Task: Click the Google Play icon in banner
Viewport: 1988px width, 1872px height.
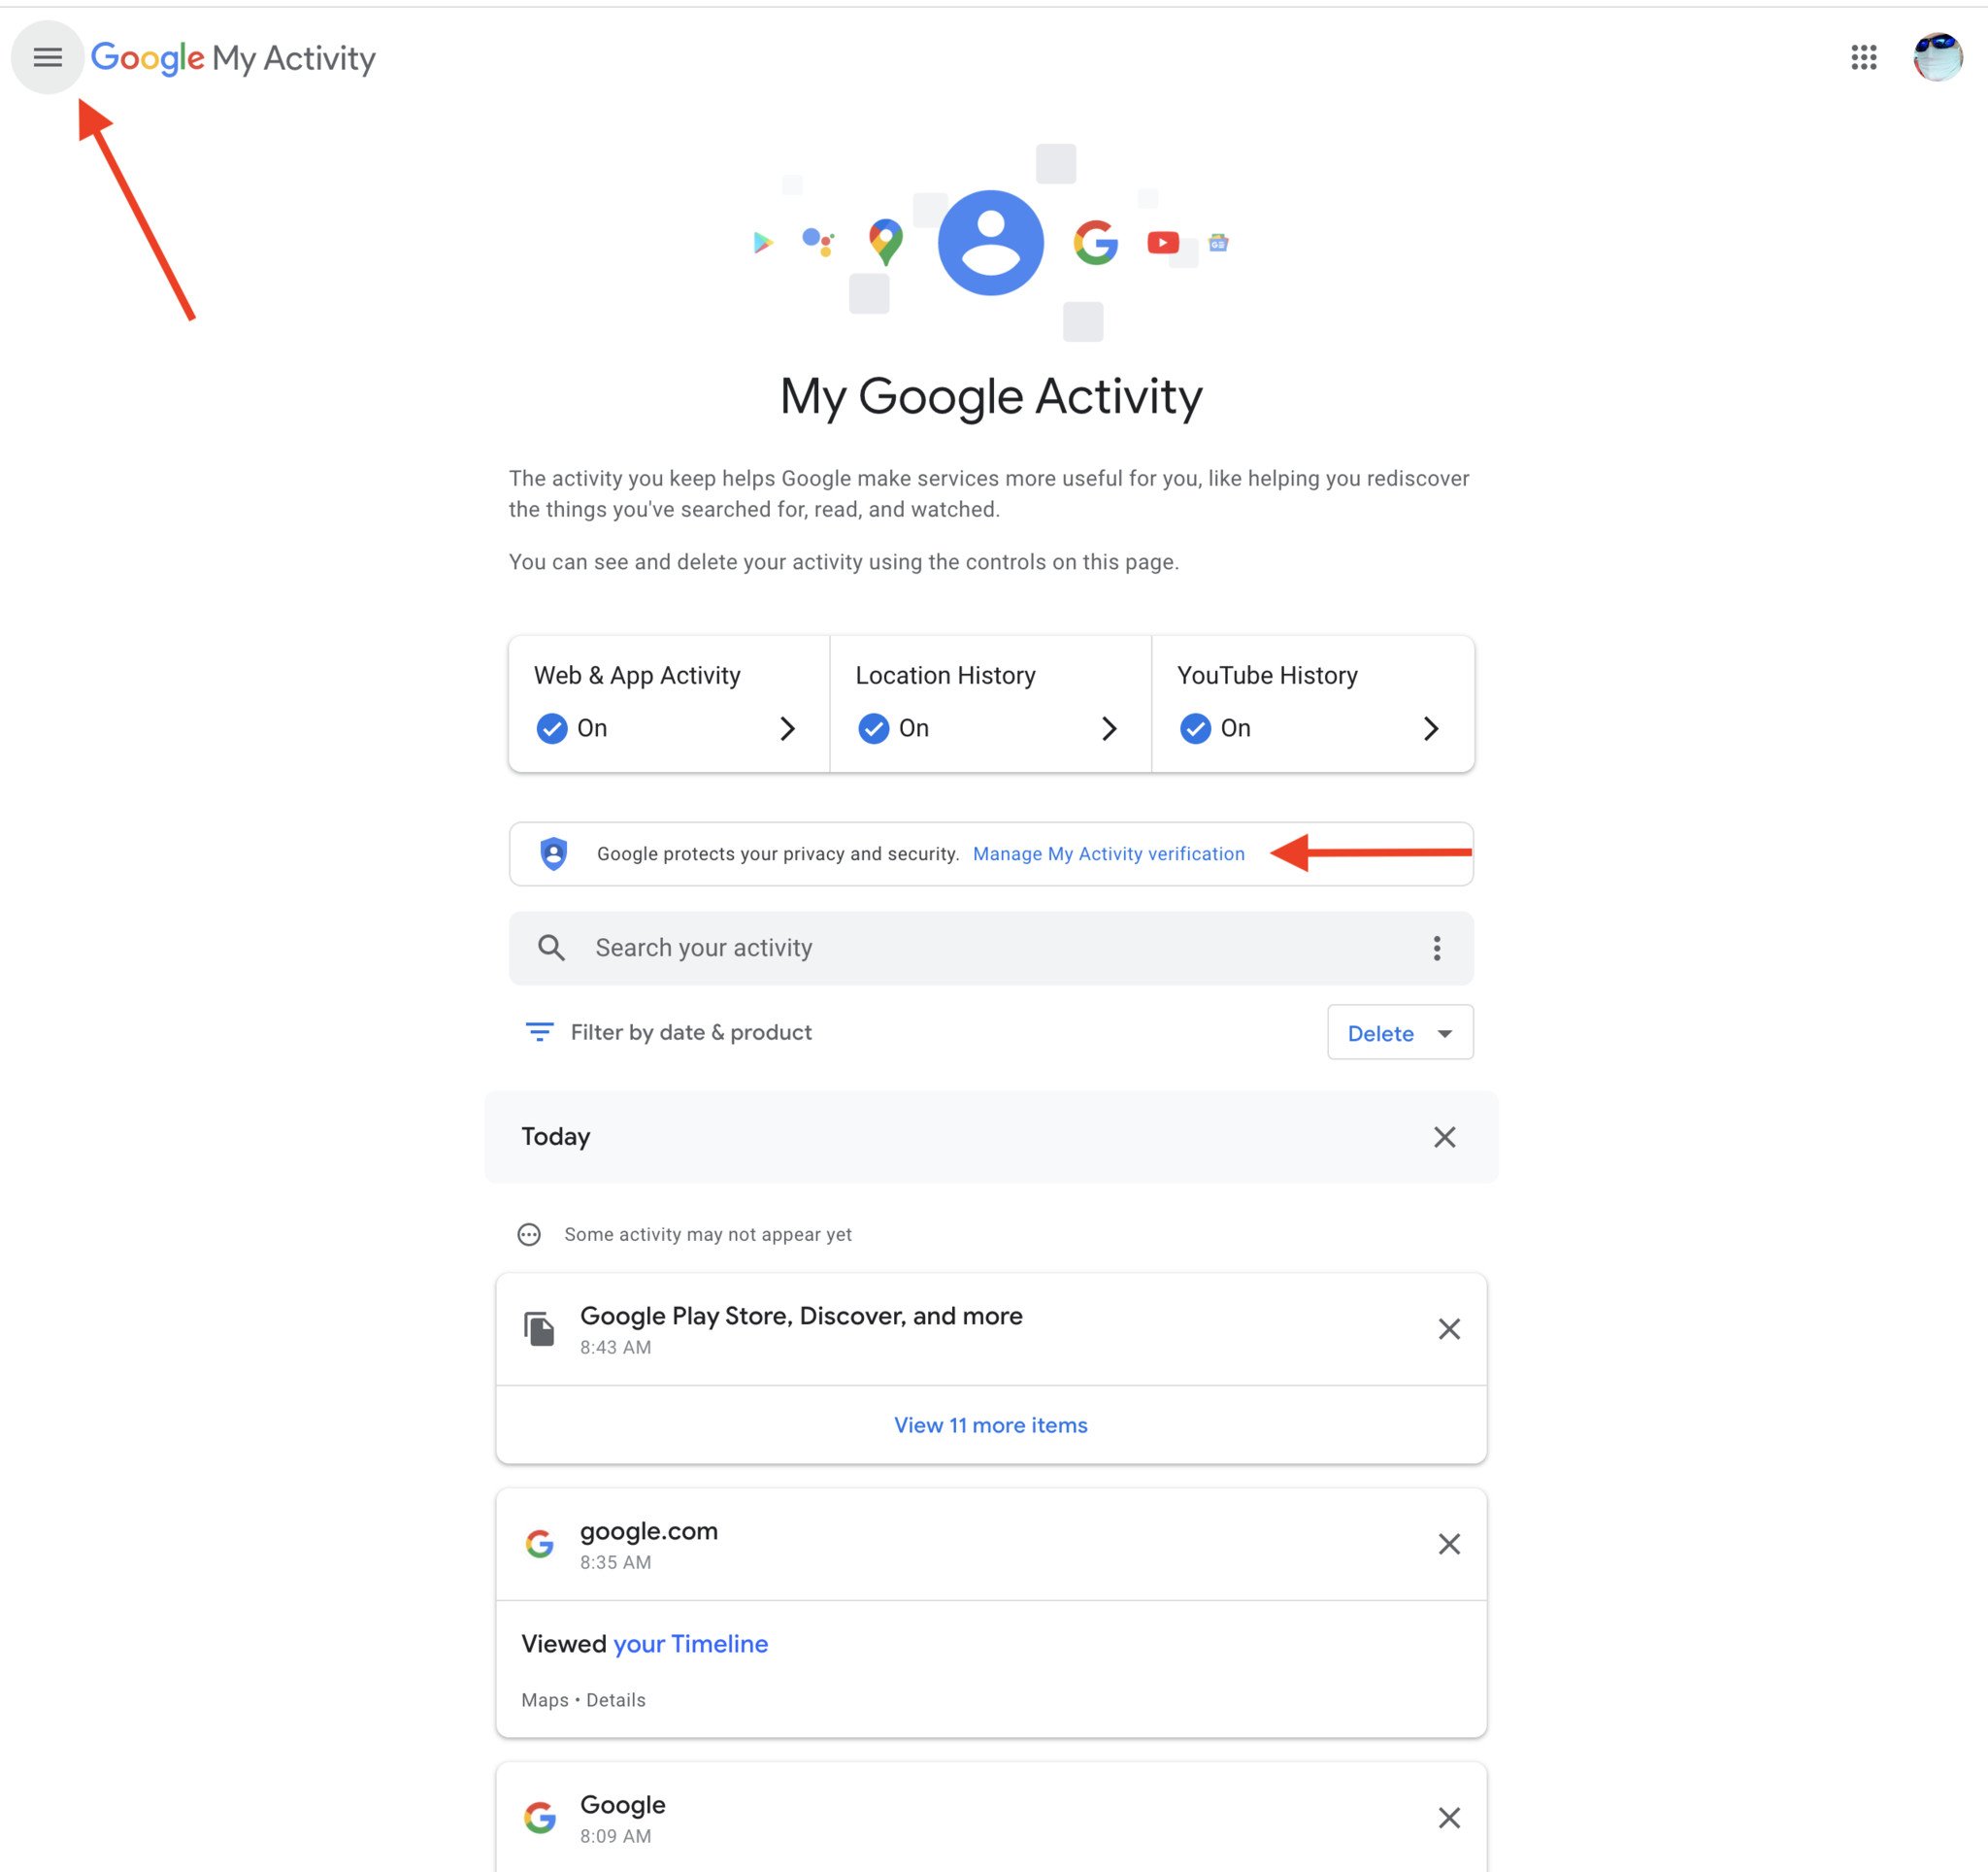Action: 763,242
